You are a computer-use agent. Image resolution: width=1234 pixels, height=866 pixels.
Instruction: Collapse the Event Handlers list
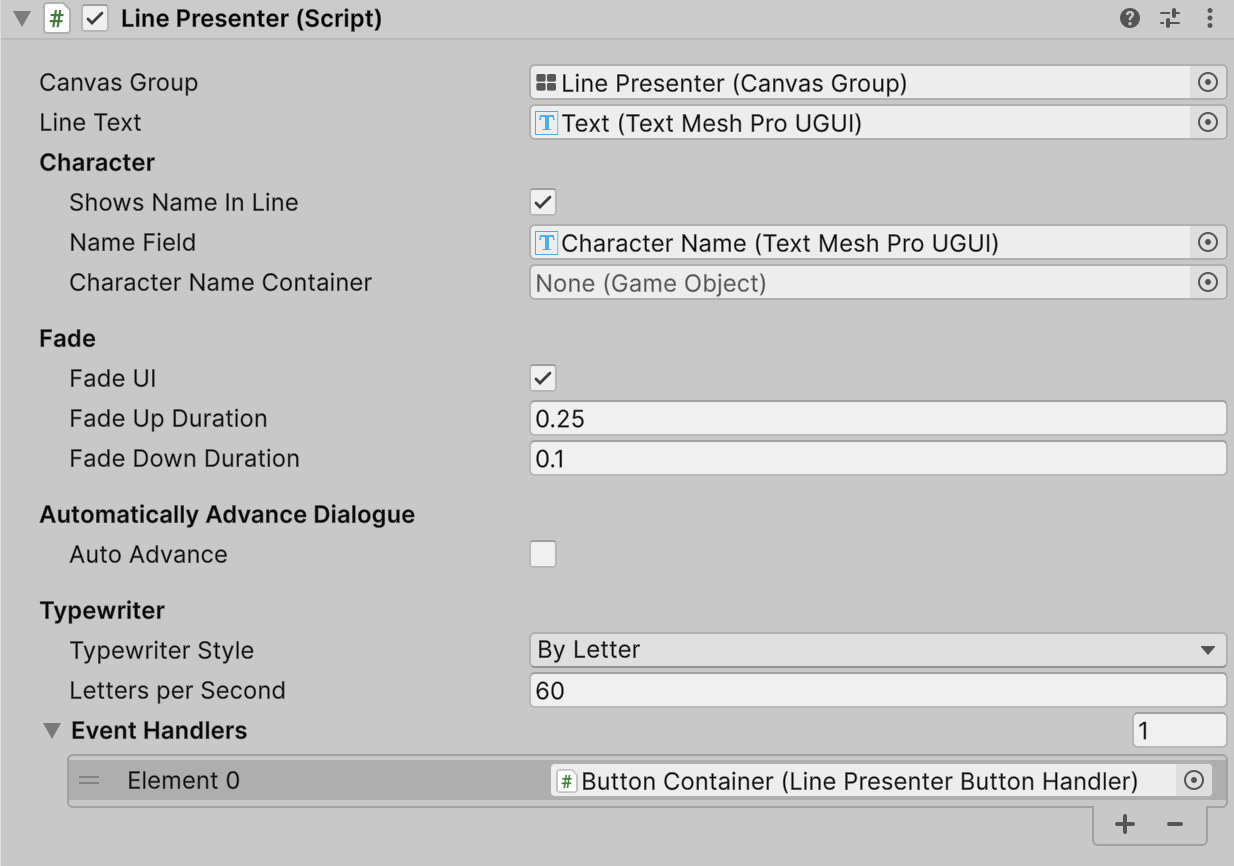pos(52,731)
